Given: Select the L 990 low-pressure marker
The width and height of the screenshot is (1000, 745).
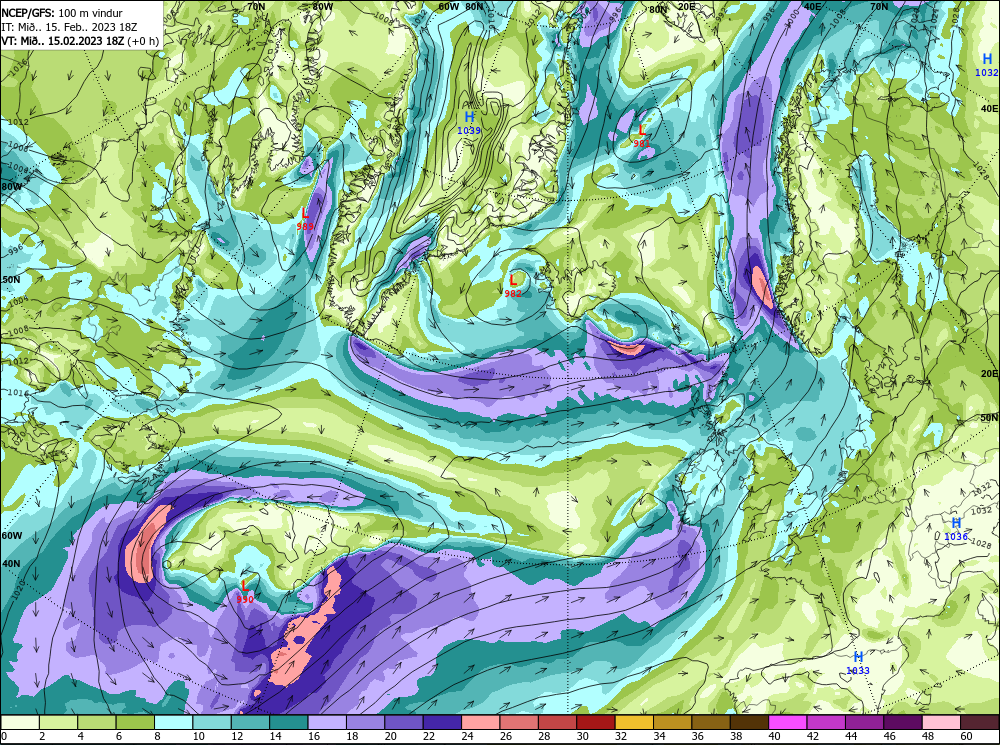Looking at the screenshot, I should [245, 592].
